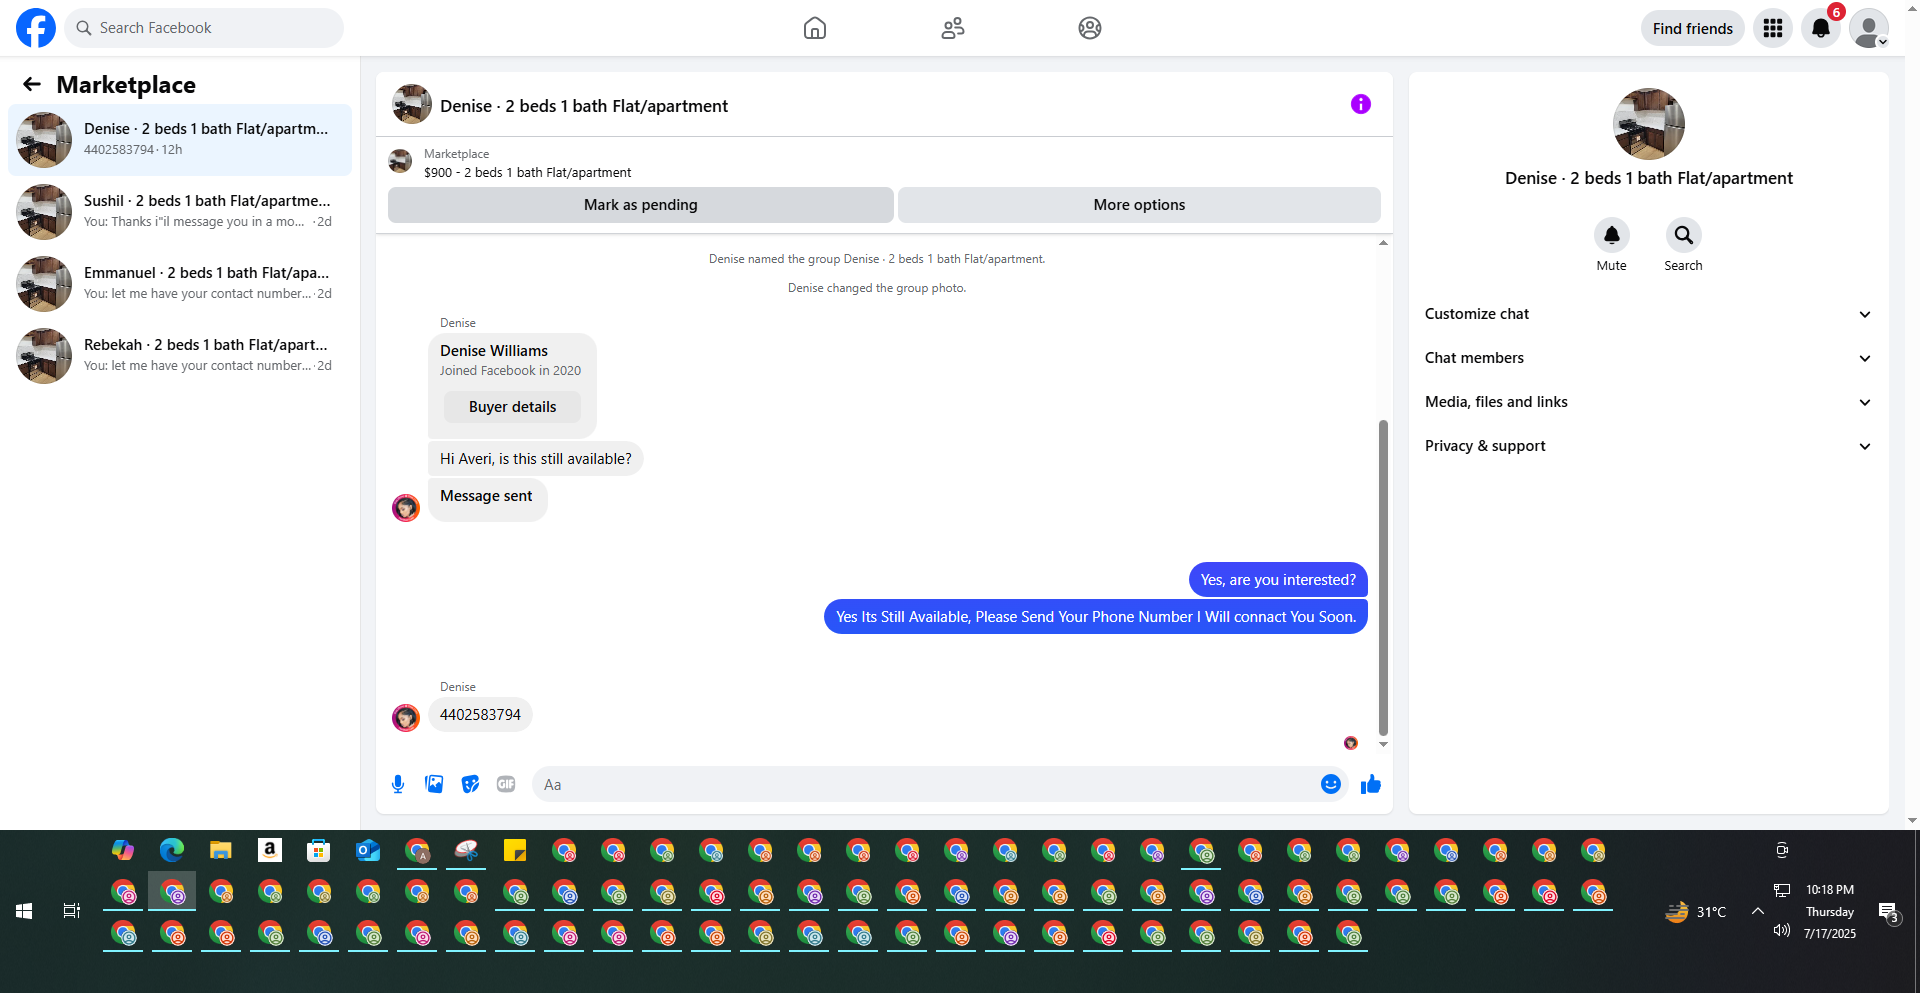1920x993 pixels.
Task: Search in conversation using magnifier icon
Action: (1684, 235)
